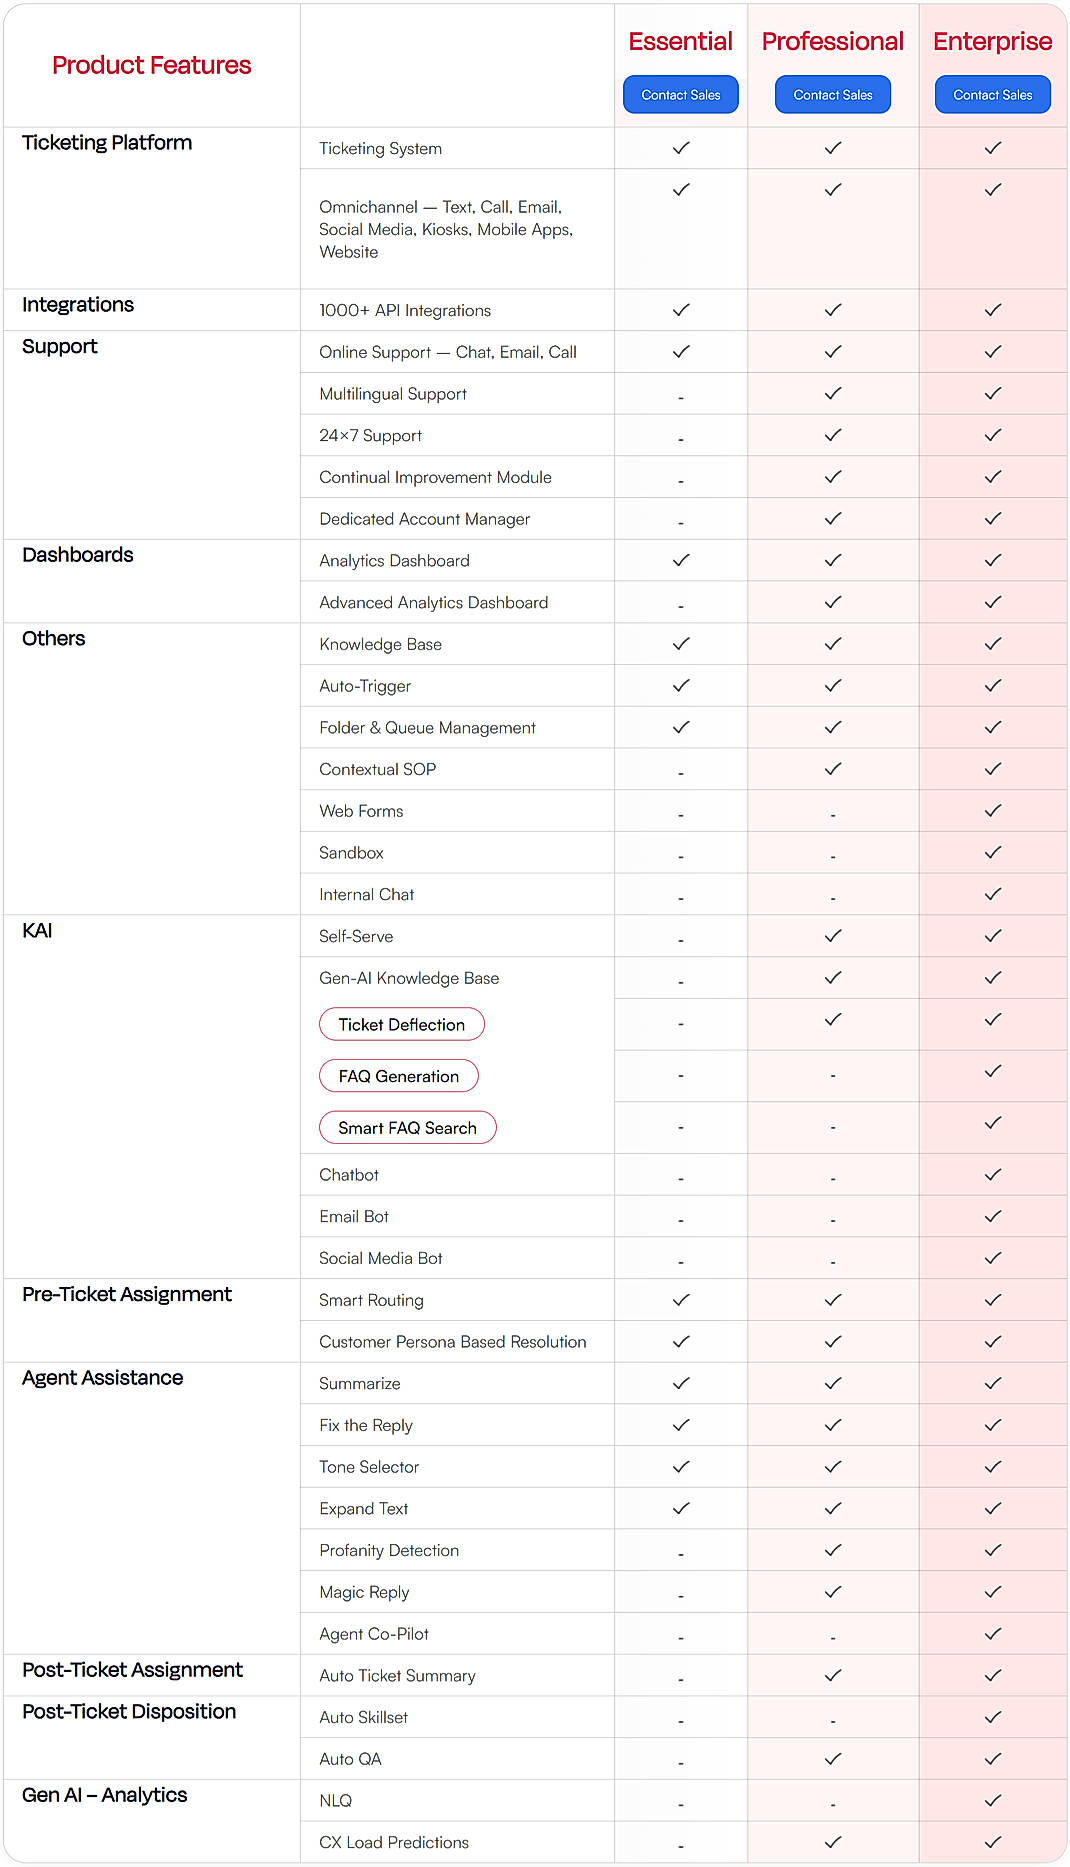
Task: Click the Professional column header
Action: tap(832, 41)
